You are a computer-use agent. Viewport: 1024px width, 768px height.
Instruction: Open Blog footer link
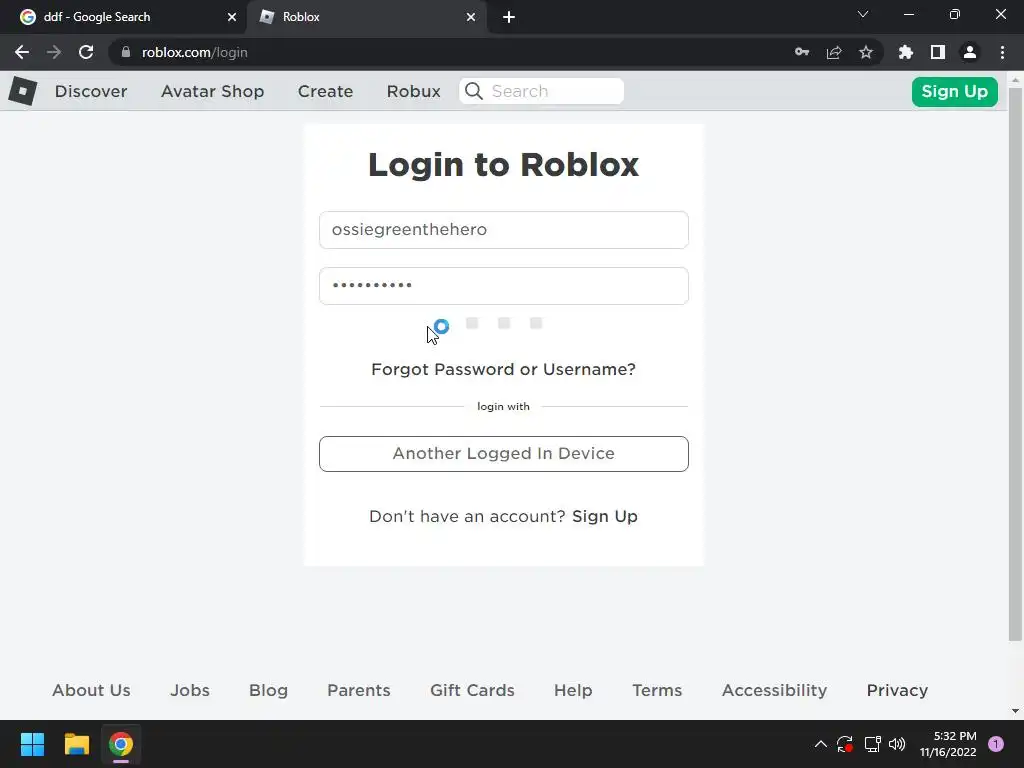268,690
